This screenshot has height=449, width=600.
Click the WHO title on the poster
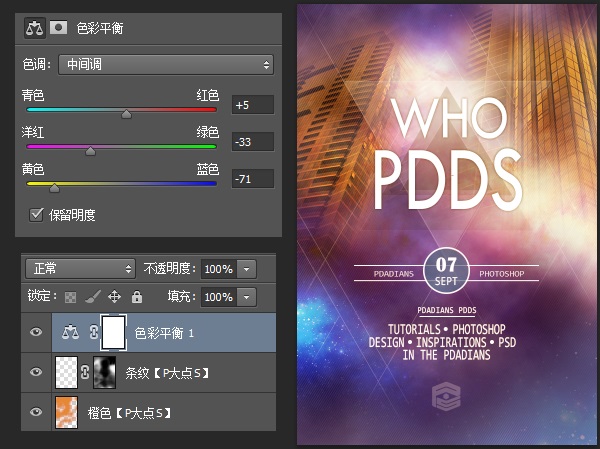[449, 118]
